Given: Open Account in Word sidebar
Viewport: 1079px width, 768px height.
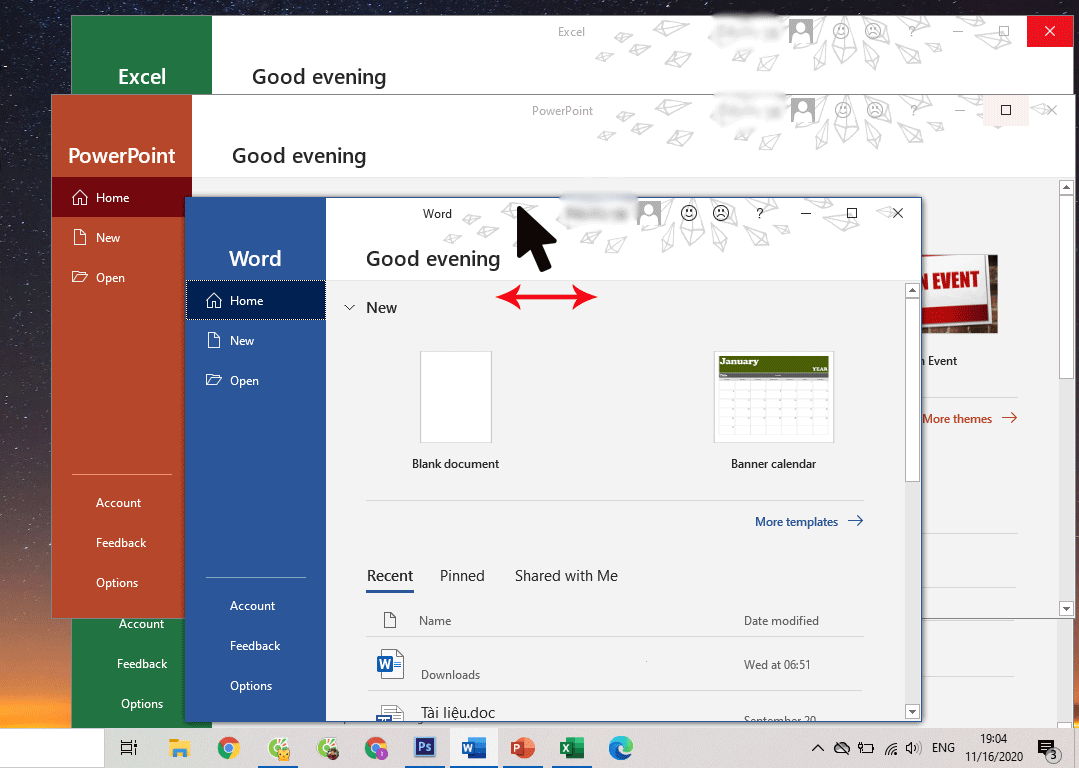Looking at the screenshot, I should (252, 606).
